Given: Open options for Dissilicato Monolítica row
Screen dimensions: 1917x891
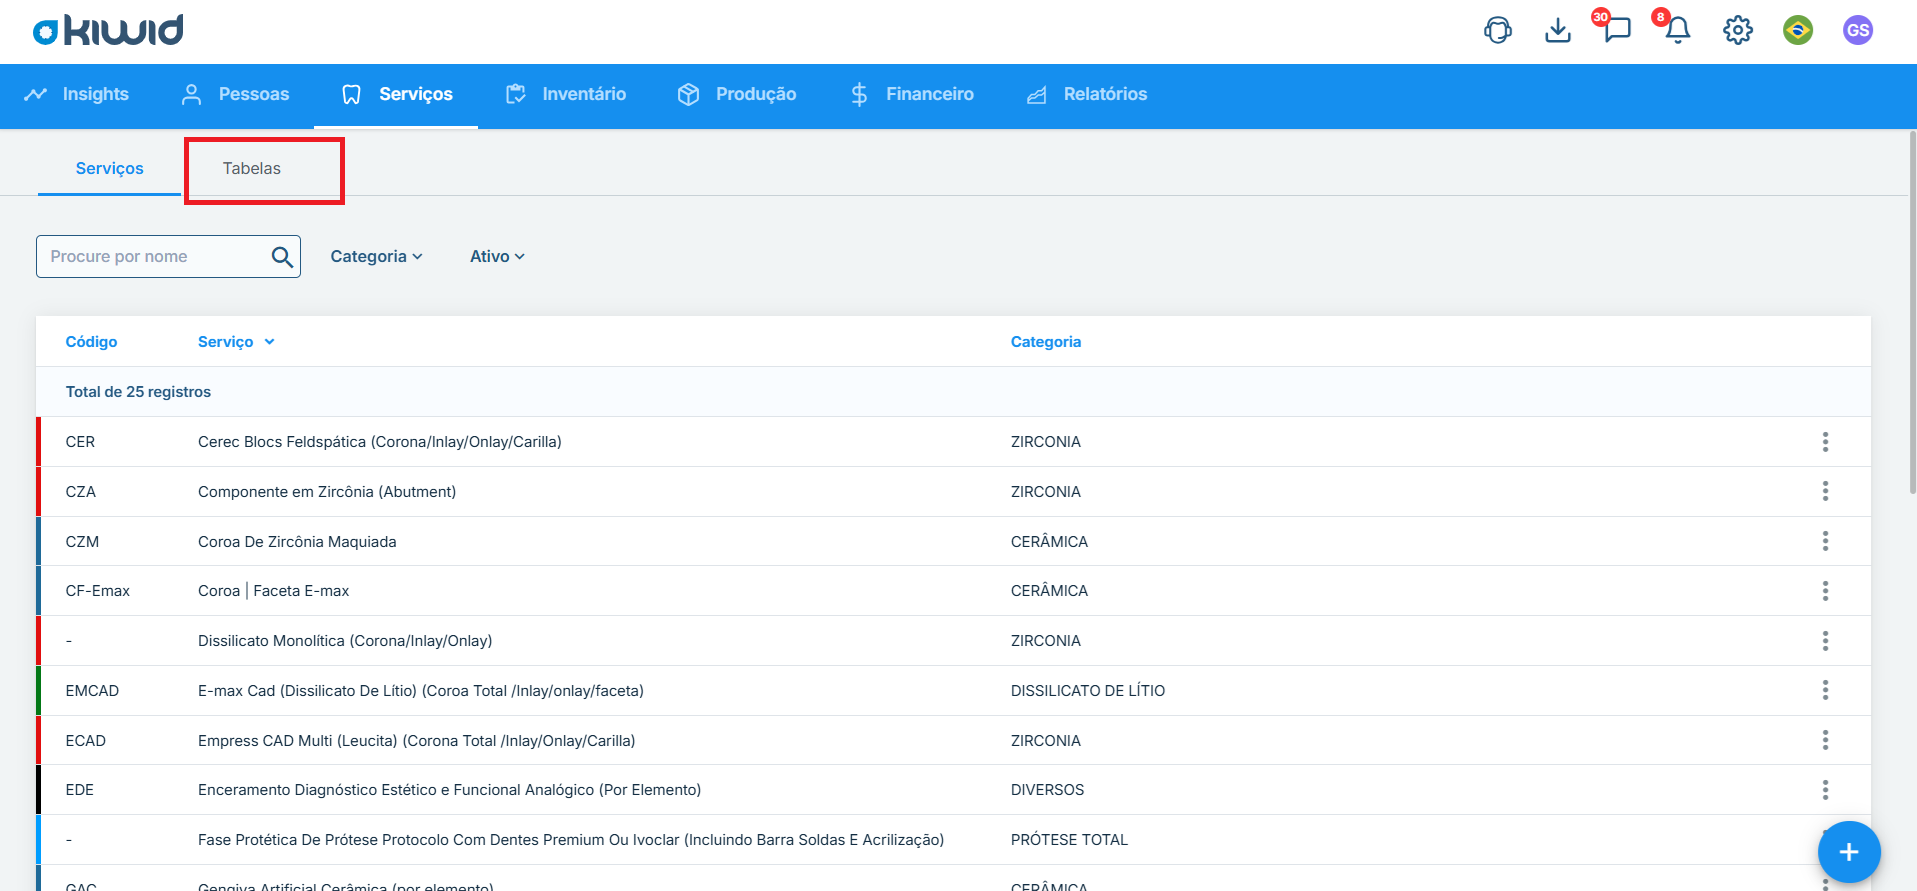Looking at the screenshot, I should (1825, 641).
